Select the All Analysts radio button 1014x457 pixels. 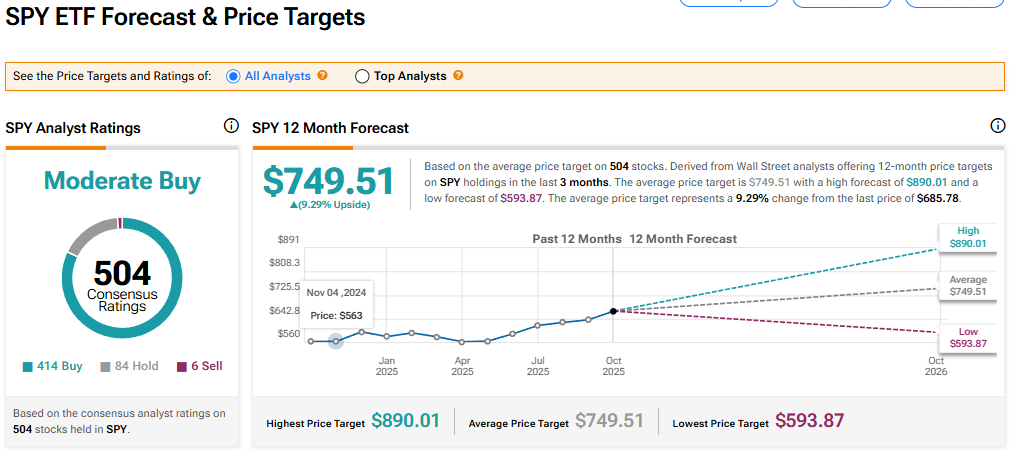click(234, 76)
